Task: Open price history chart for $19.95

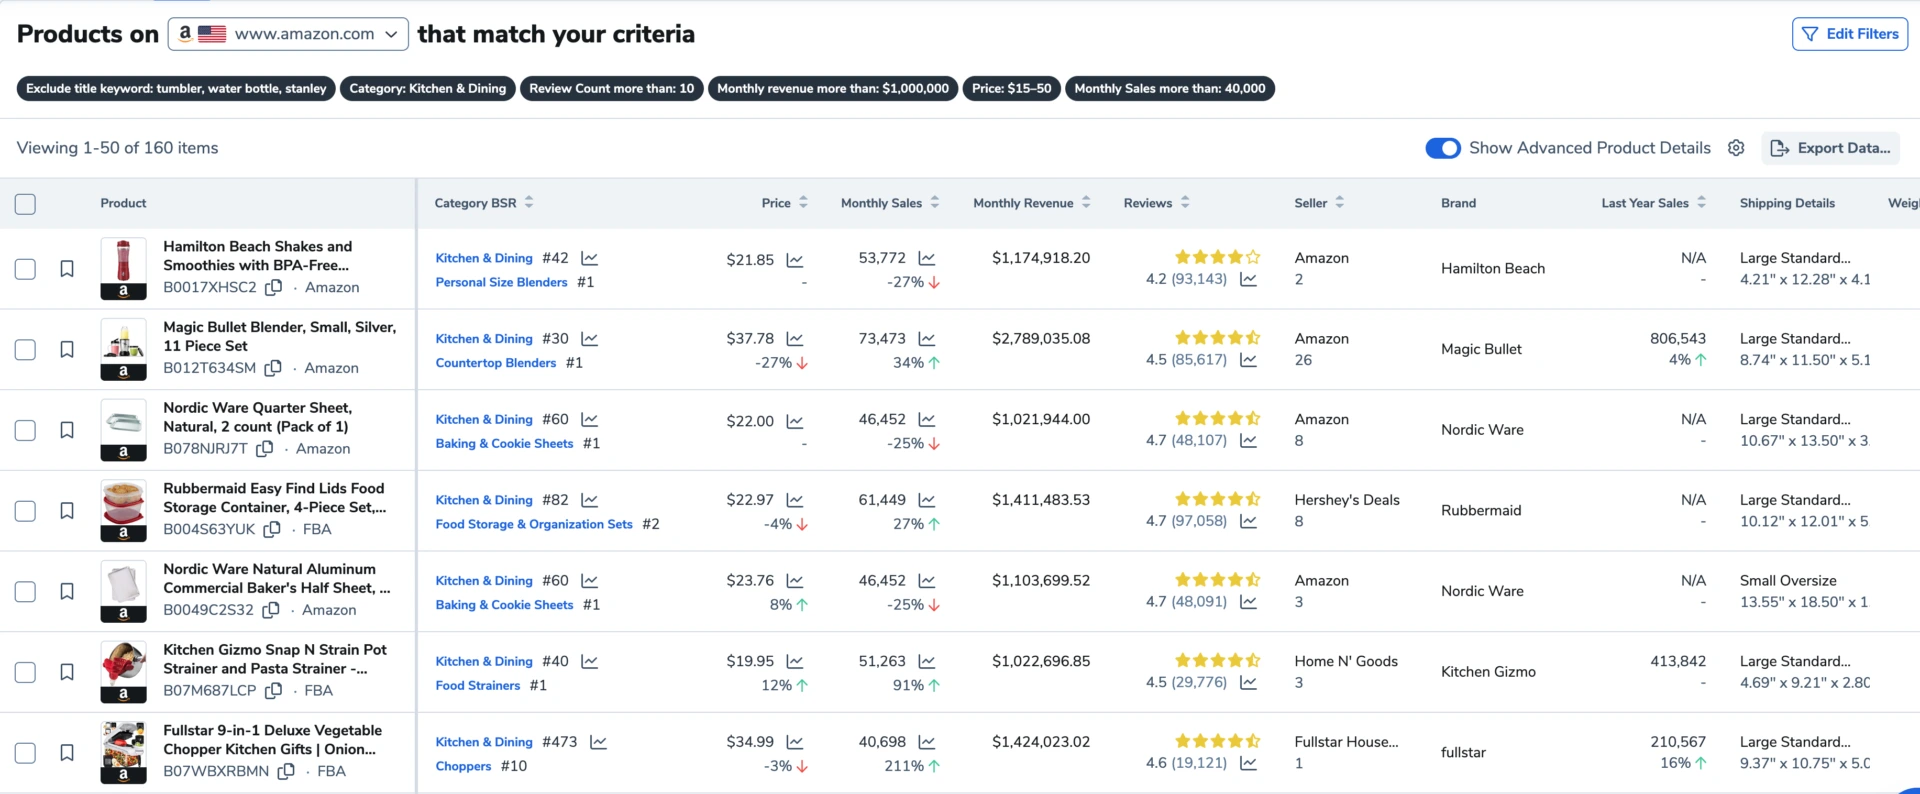Action: pyautogui.click(x=794, y=662)
